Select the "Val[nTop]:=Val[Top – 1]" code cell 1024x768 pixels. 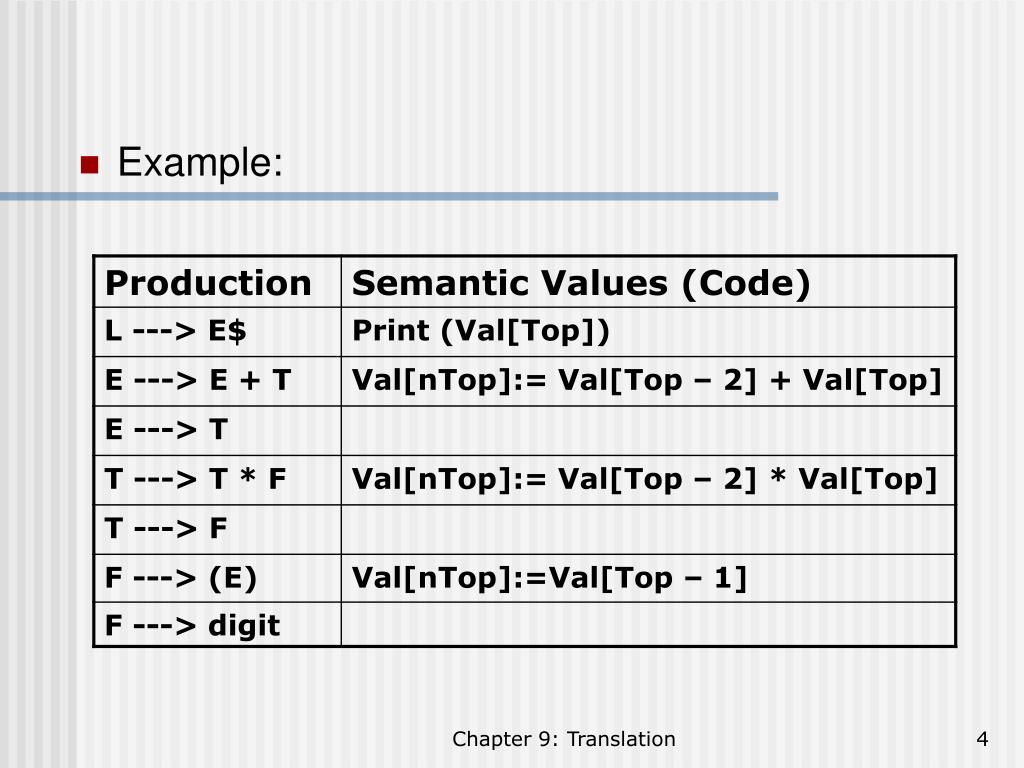[549, 578]
